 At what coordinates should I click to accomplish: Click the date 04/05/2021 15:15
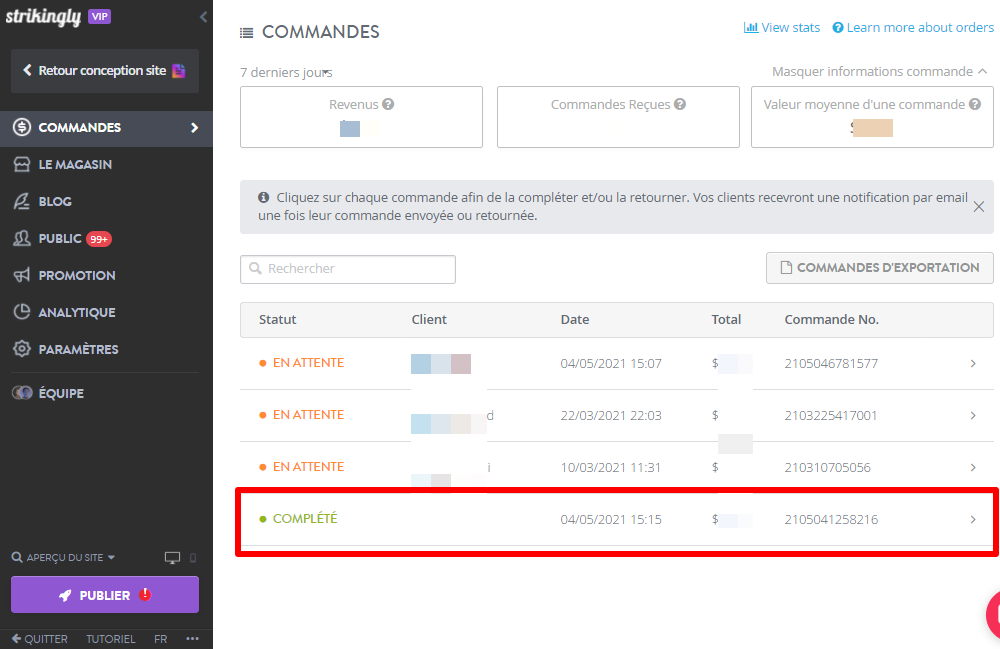pyautogui.click(x=611, y=520)
